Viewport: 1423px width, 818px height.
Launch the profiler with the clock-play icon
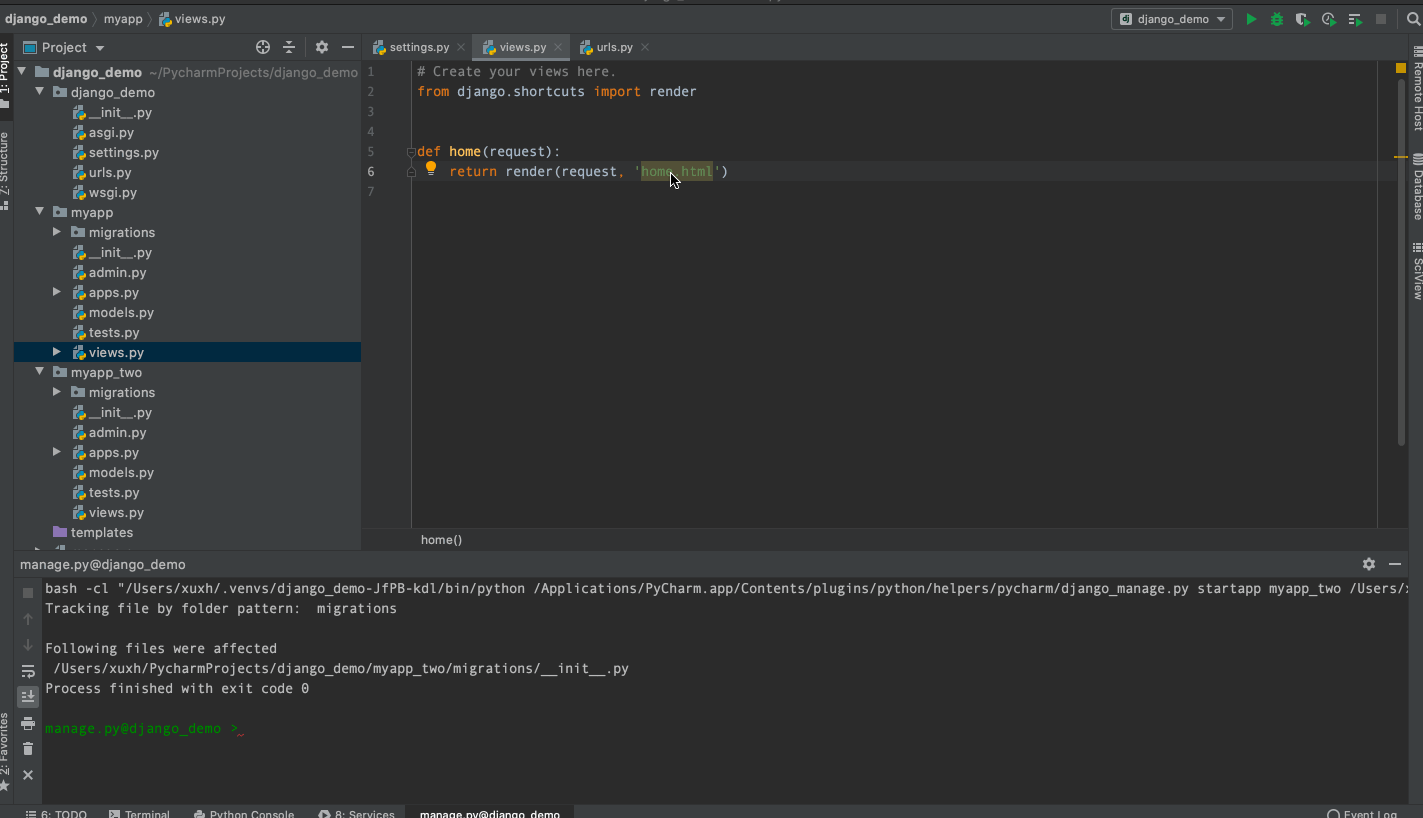coord(1328,19)
